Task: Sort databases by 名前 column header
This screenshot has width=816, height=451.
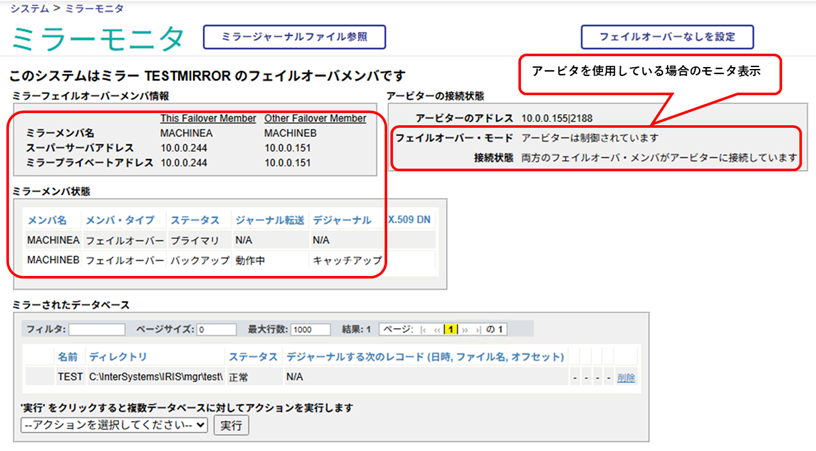Action: point(67,356)
